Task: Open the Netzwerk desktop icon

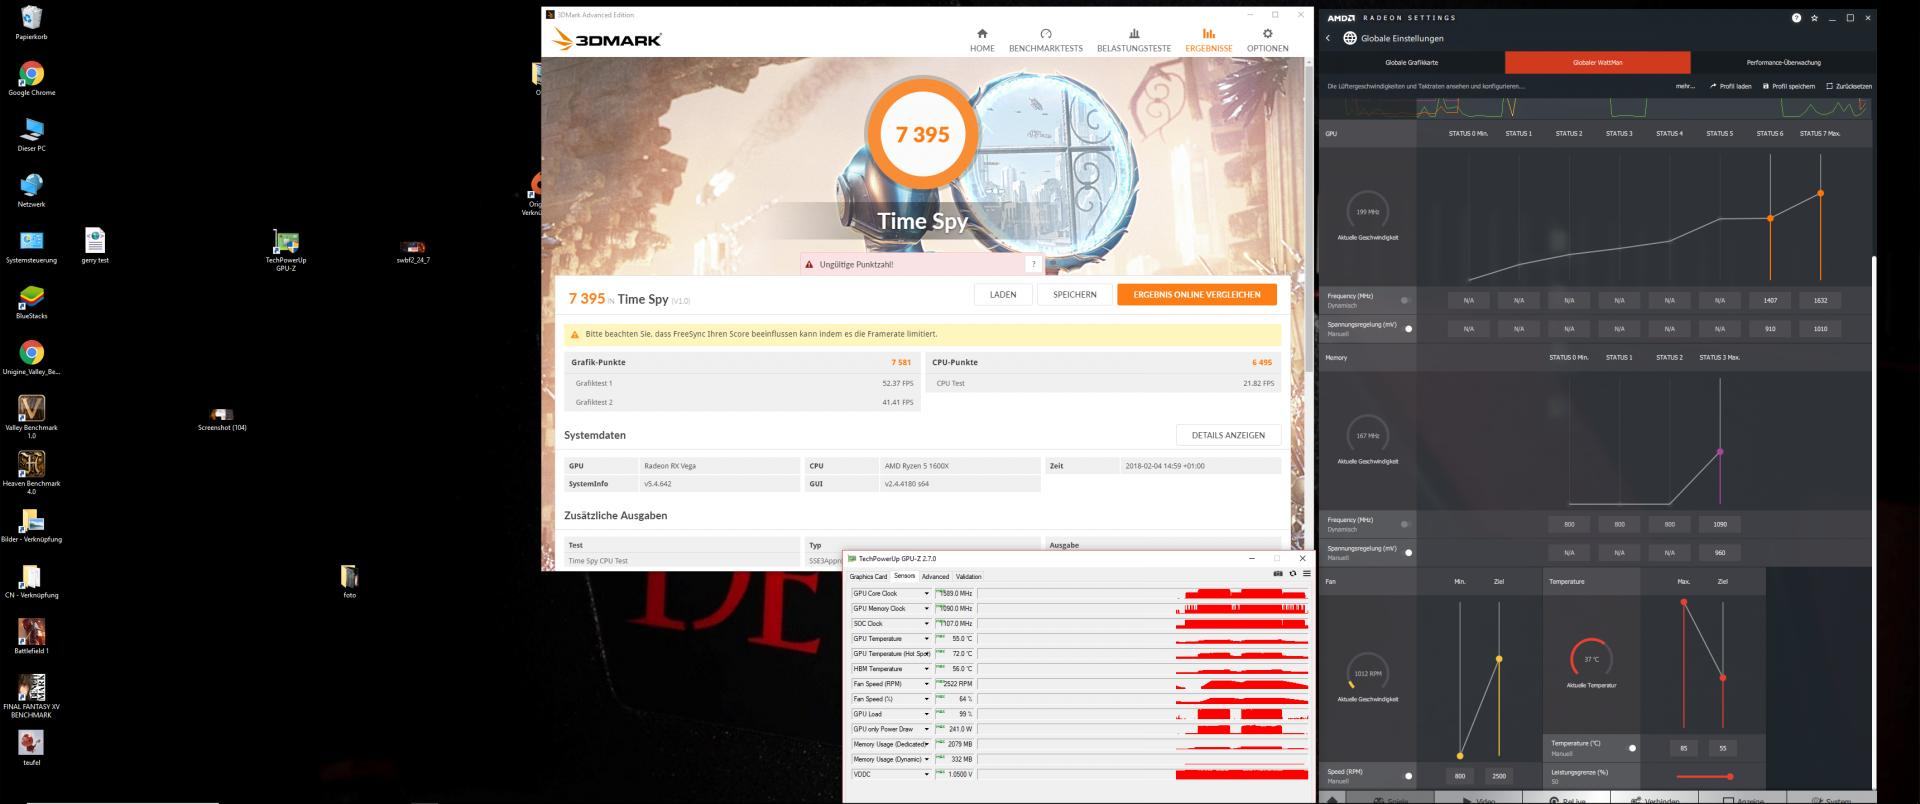Action: [x=31, y=190]
